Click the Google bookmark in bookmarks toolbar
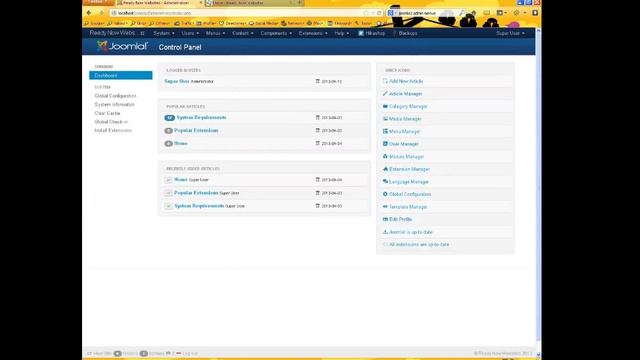The image size is (640, 360). 95,23
